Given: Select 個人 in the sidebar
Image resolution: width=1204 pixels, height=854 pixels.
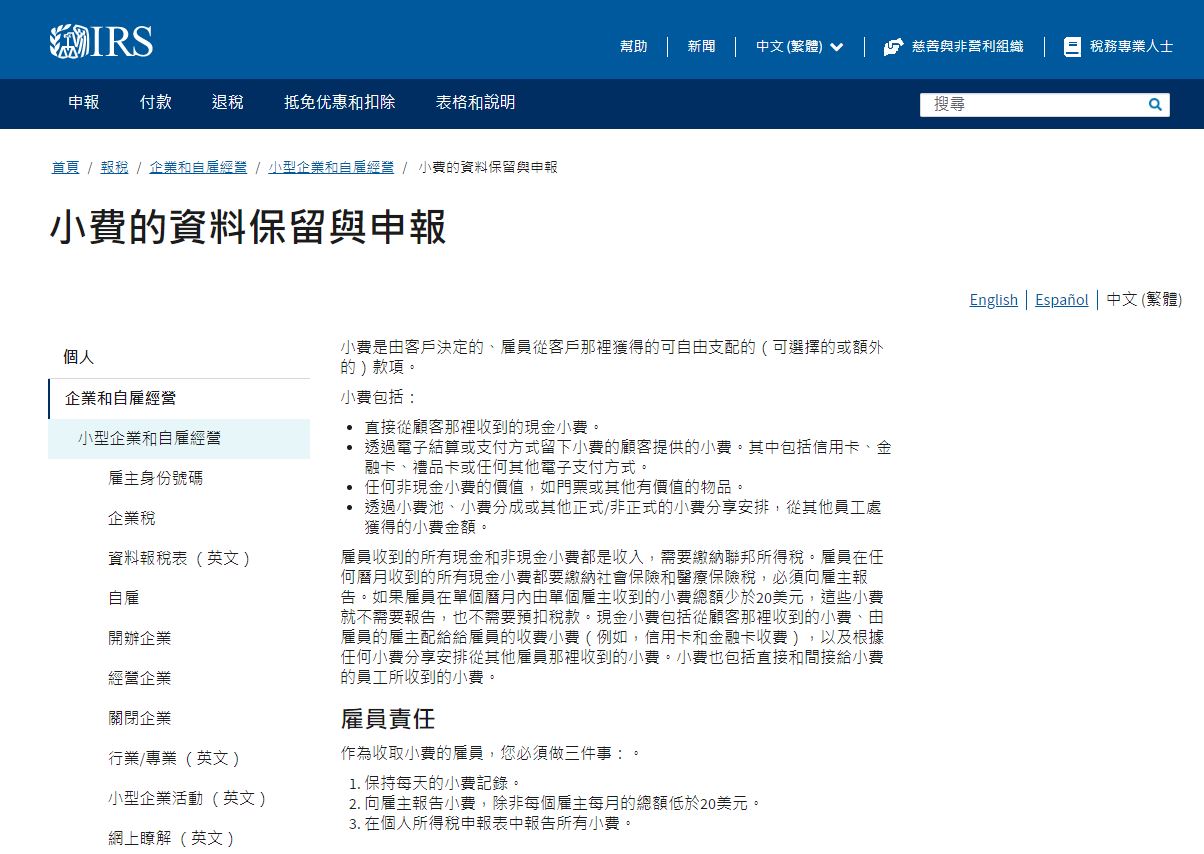Looking at the screenshot, I should point(79,357).
